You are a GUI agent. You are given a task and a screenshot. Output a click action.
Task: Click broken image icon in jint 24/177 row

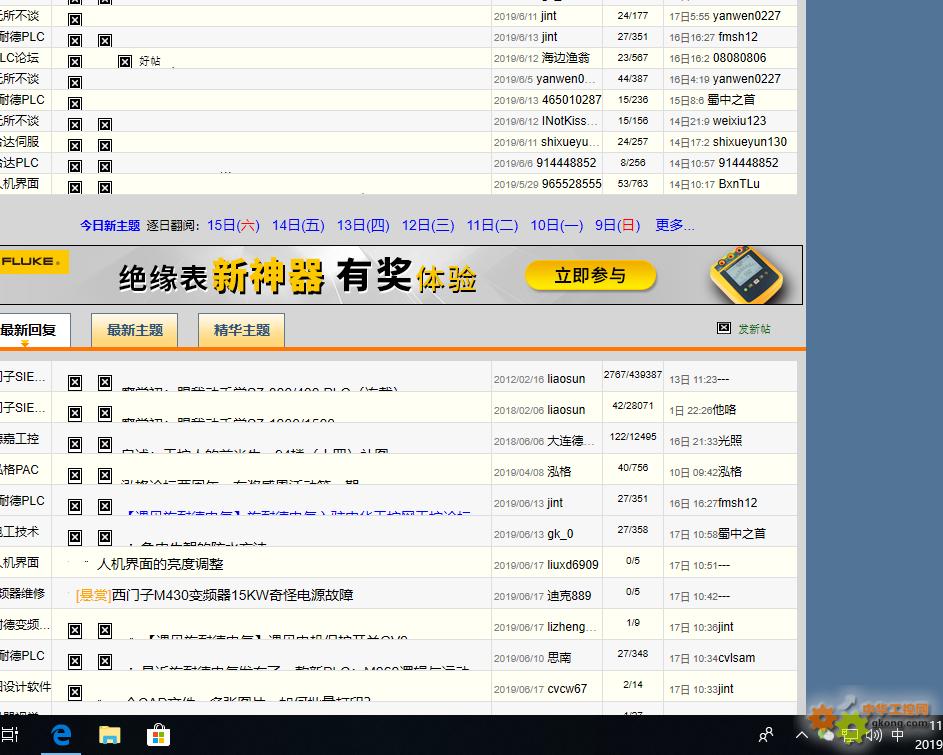click(x=75, y=20)
